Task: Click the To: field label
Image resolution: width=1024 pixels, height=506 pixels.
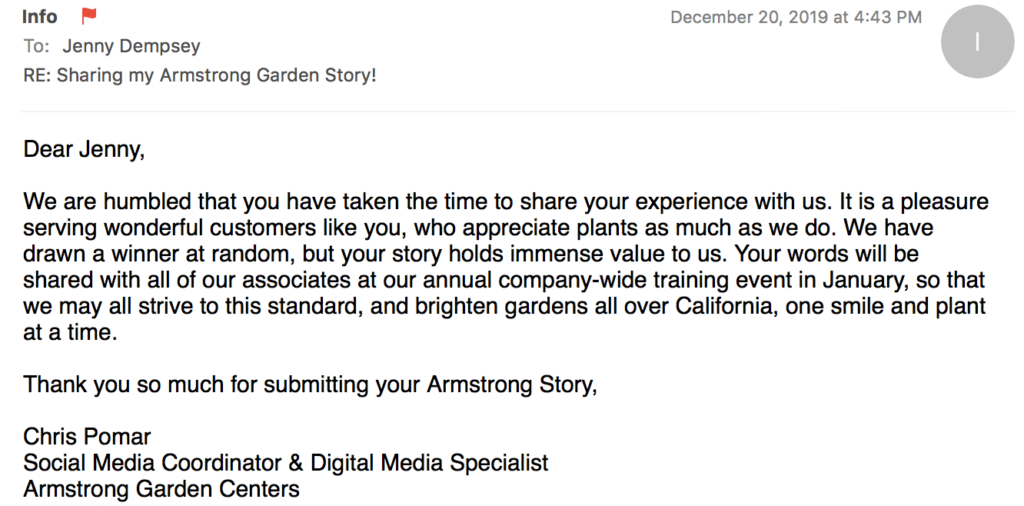Action: (x=36, y=46)
